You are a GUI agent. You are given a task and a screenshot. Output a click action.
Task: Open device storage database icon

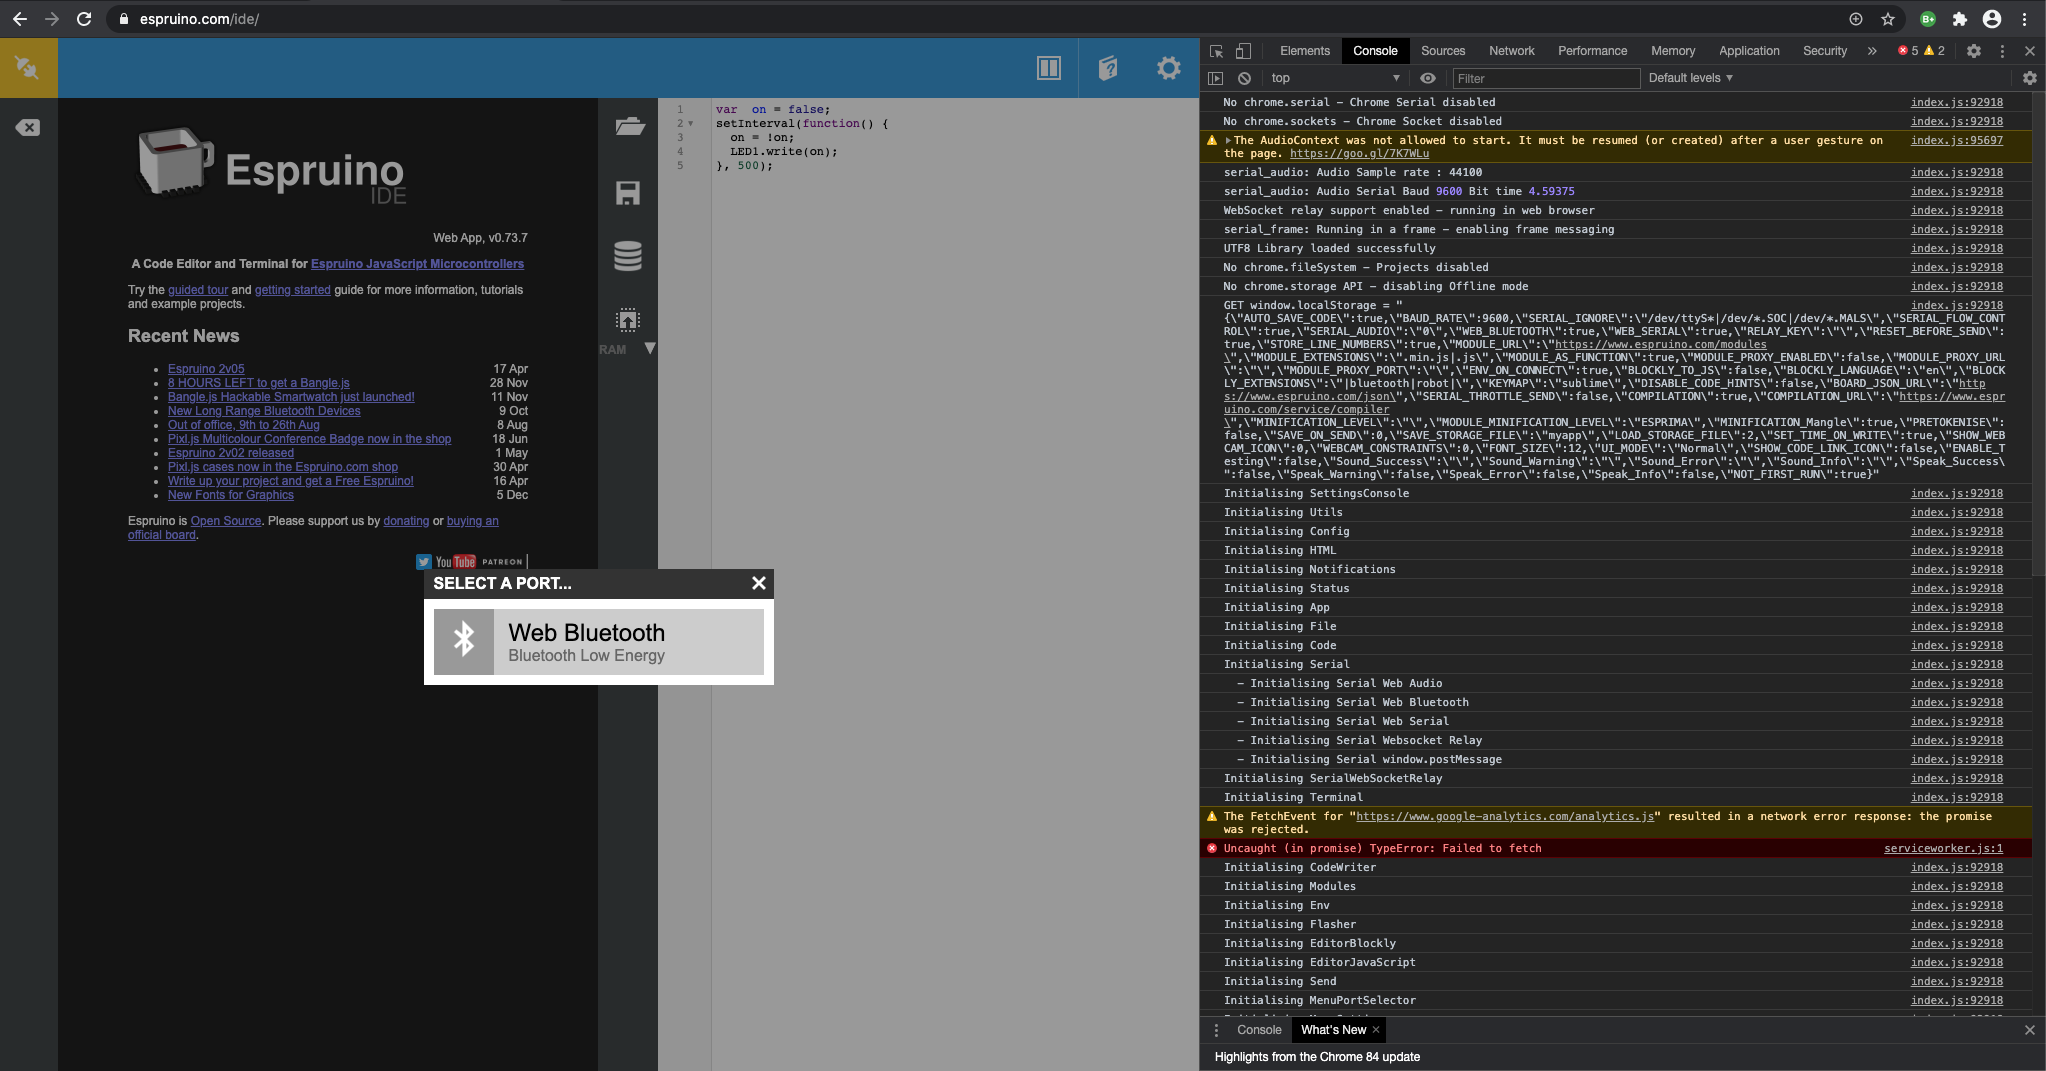627,256
